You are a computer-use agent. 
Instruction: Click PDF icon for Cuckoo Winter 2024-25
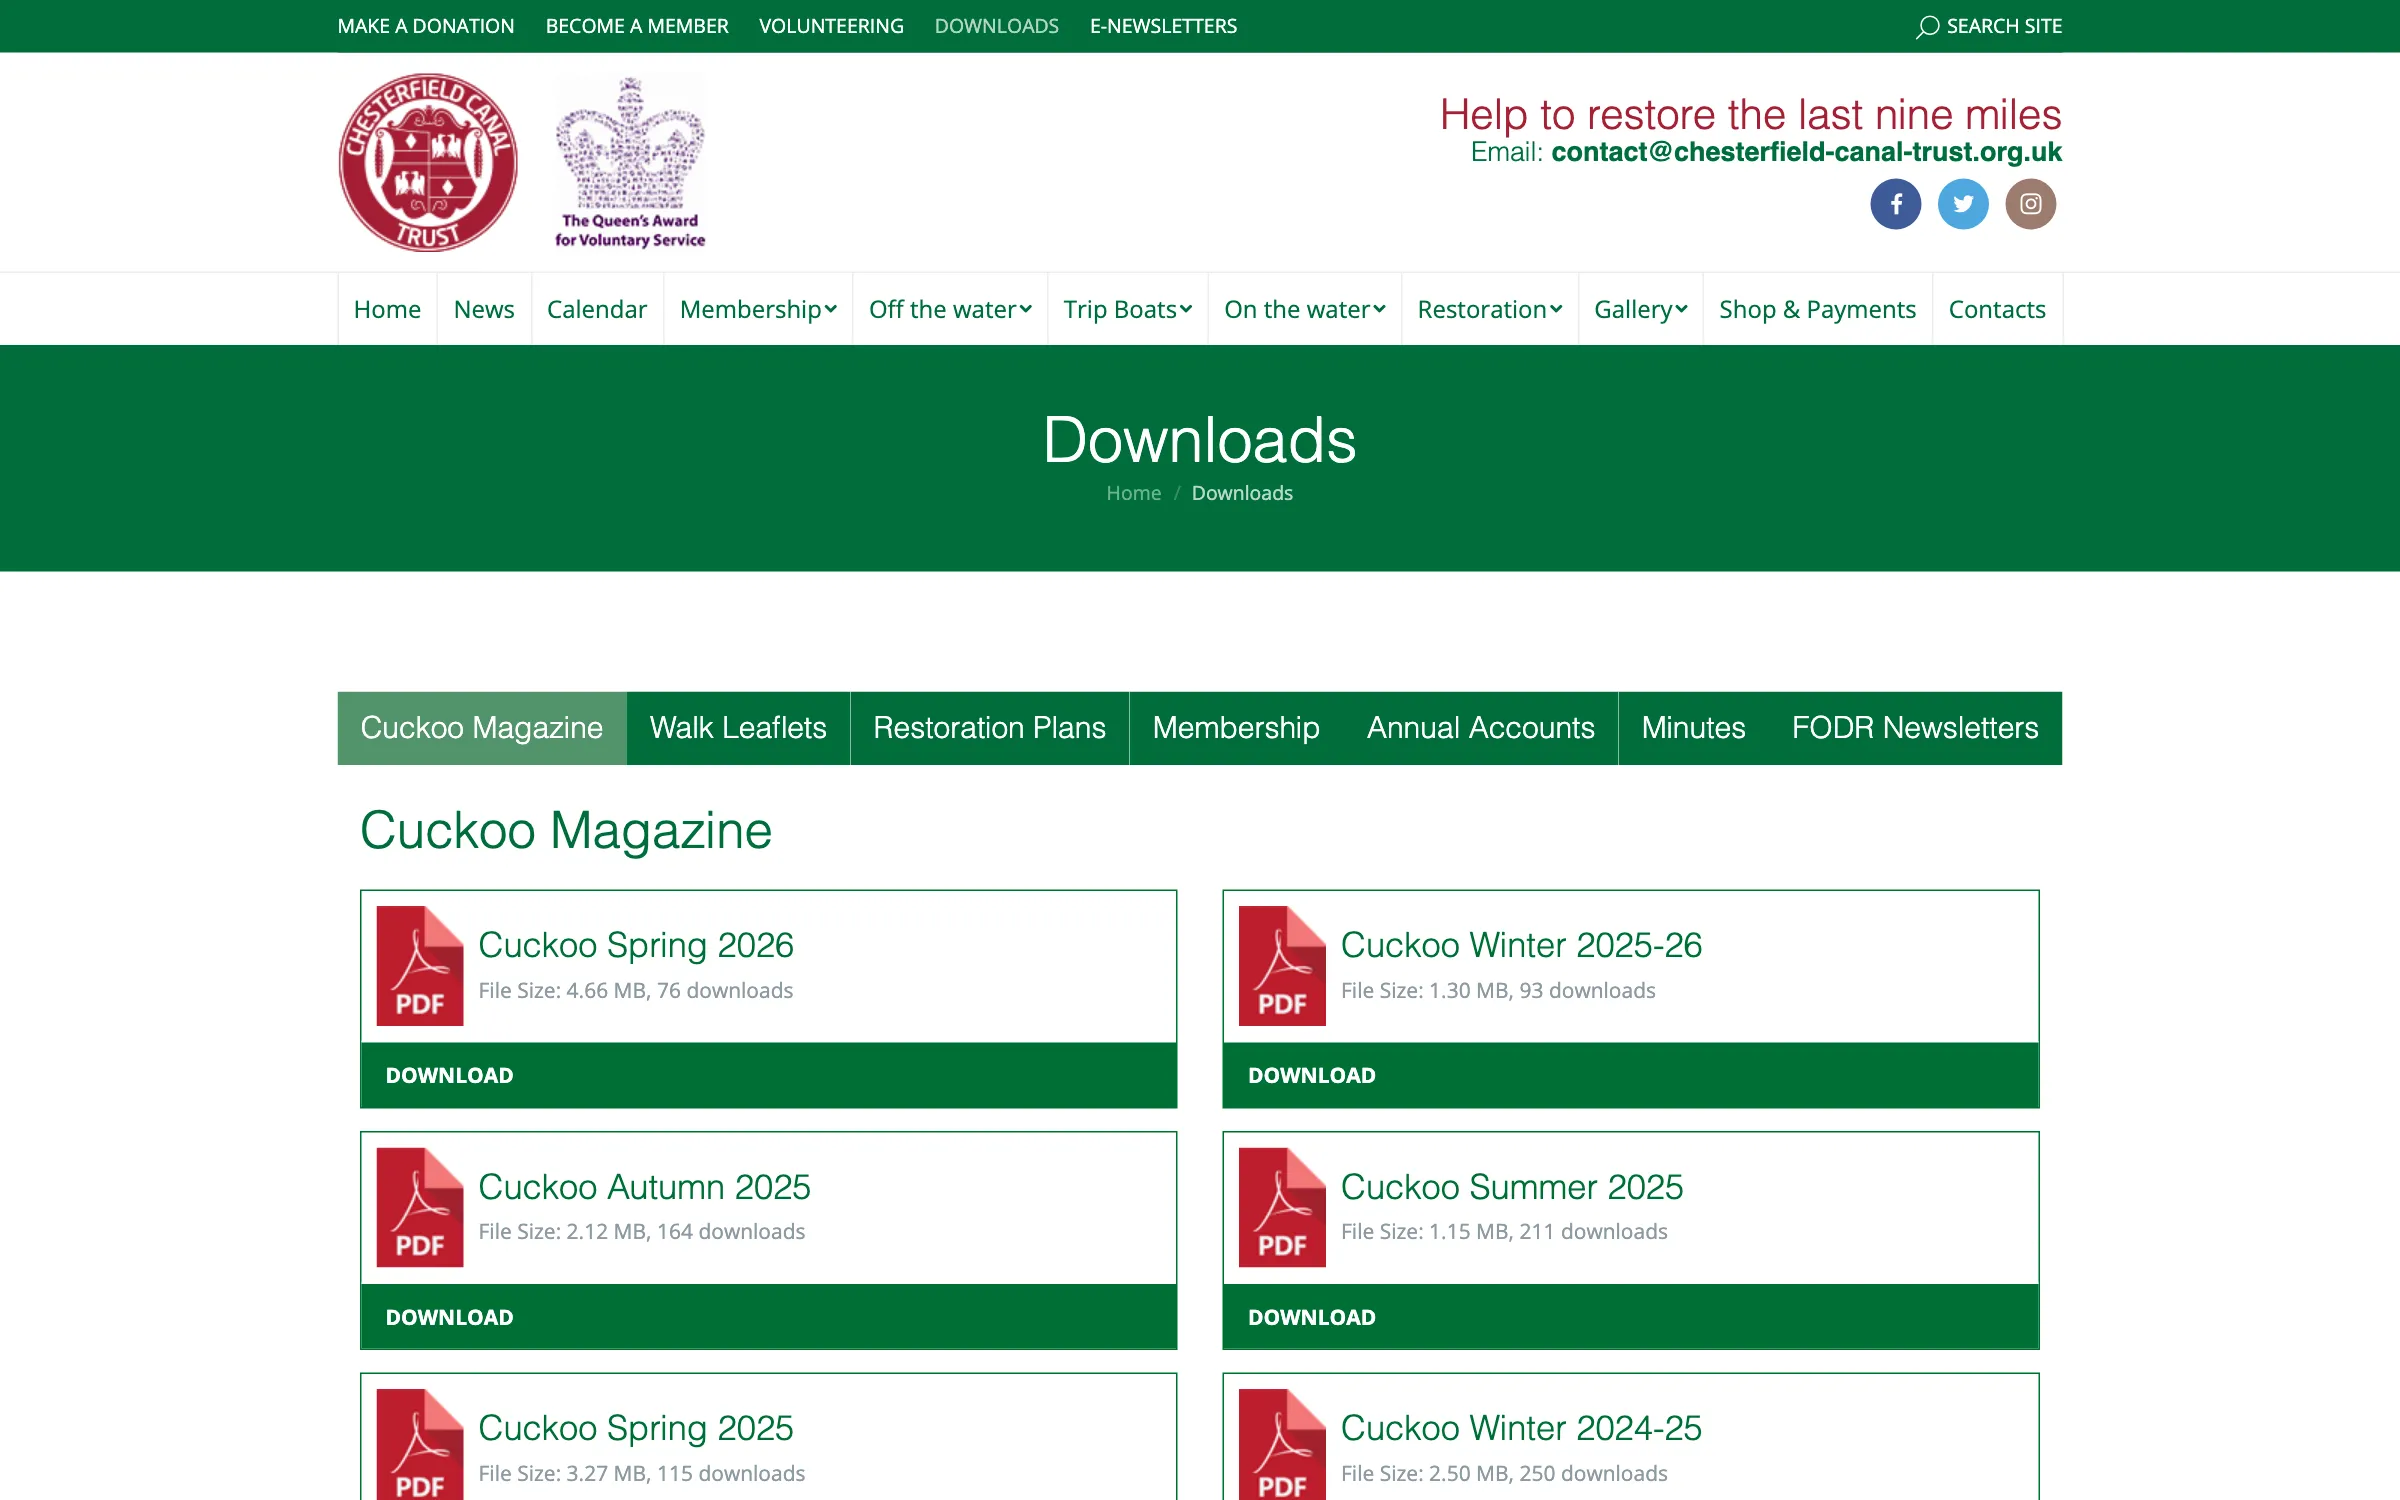pyautogui.click(x=1282, y=1444)
